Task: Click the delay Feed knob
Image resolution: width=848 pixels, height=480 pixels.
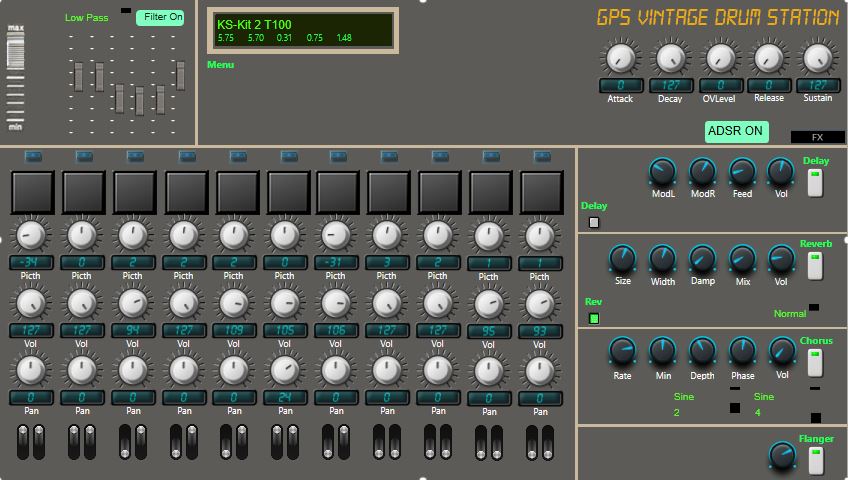Action: (741, 171)
